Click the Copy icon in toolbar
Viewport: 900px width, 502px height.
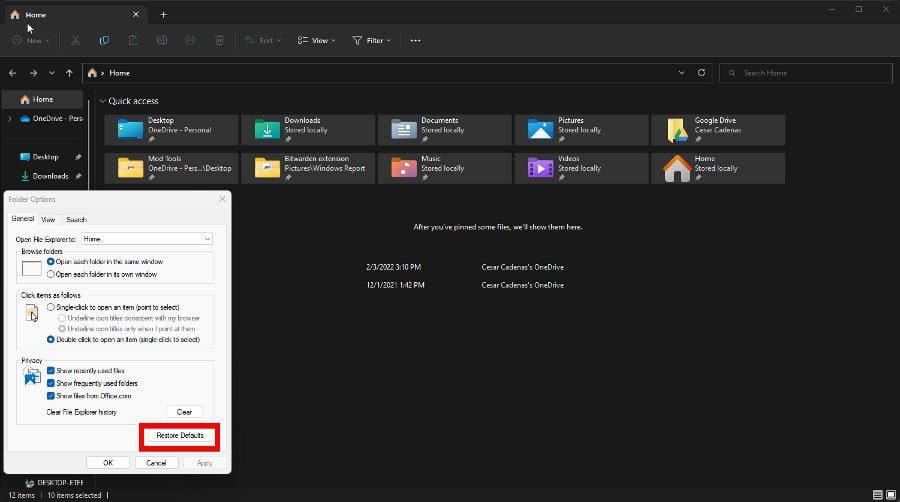(104, 40)
